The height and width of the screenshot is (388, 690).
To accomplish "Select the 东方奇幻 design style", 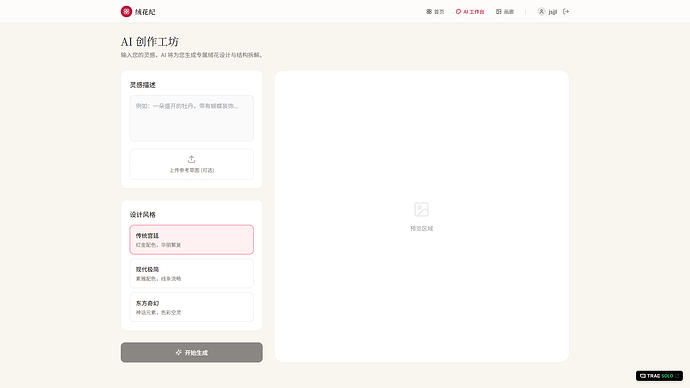I will click(191, 307).
